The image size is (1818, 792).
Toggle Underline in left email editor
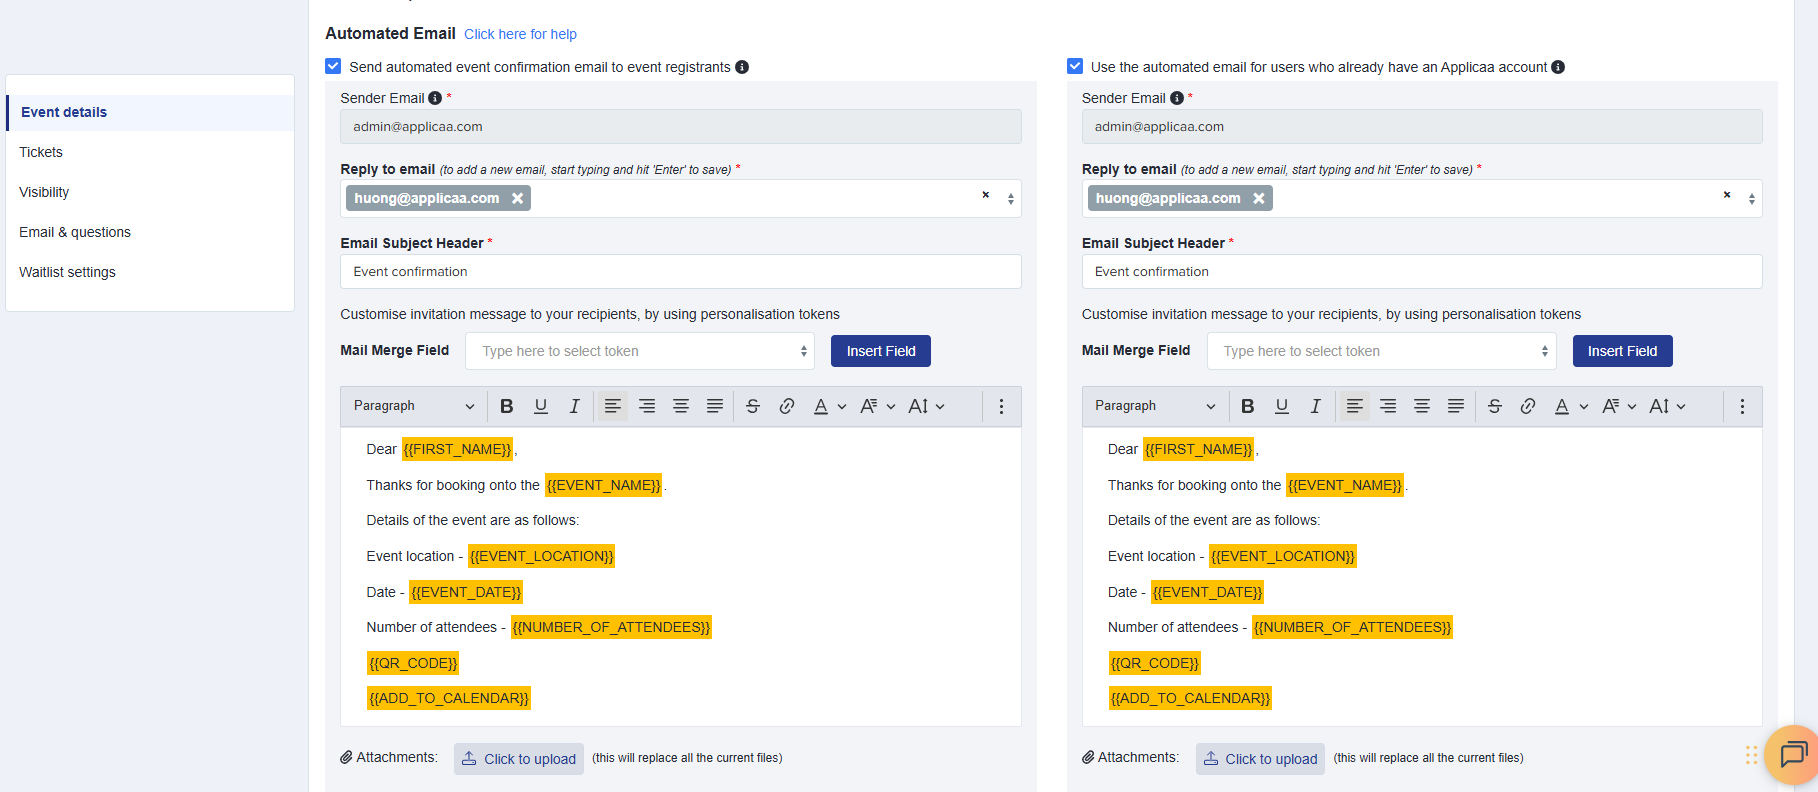(x=541, y=406)
